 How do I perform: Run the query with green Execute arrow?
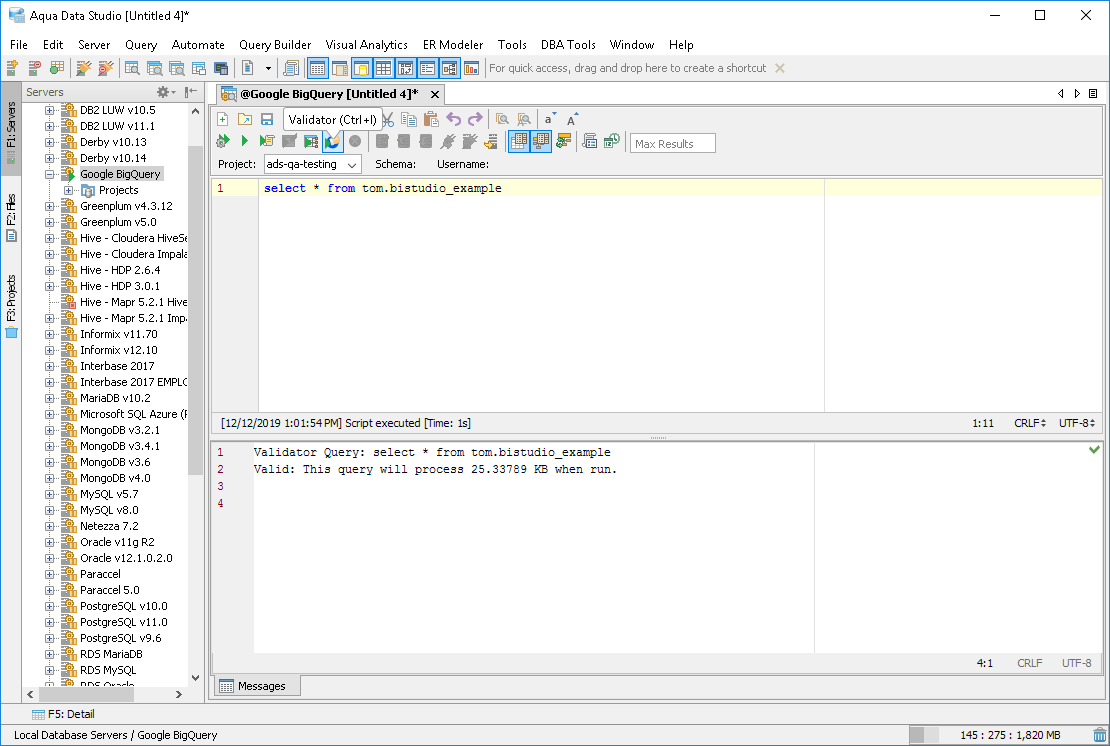(244, 142)
